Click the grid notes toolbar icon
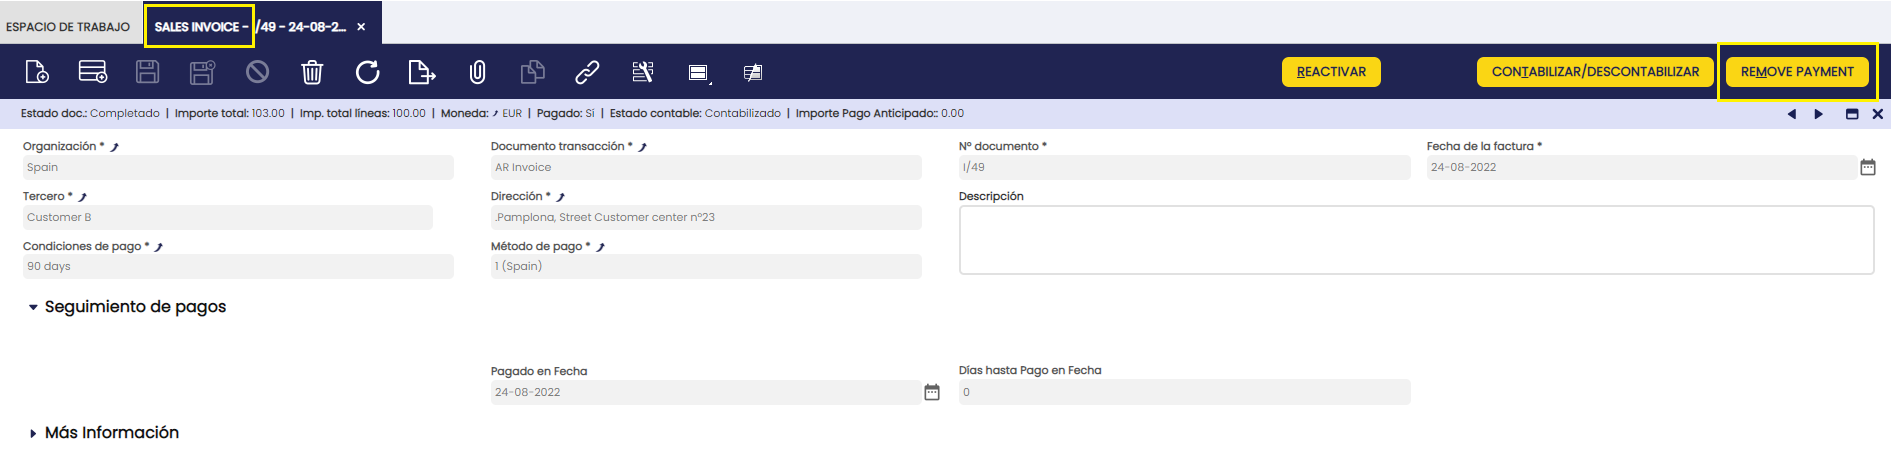The image size is (1891, 465). [x=753, y=72]
